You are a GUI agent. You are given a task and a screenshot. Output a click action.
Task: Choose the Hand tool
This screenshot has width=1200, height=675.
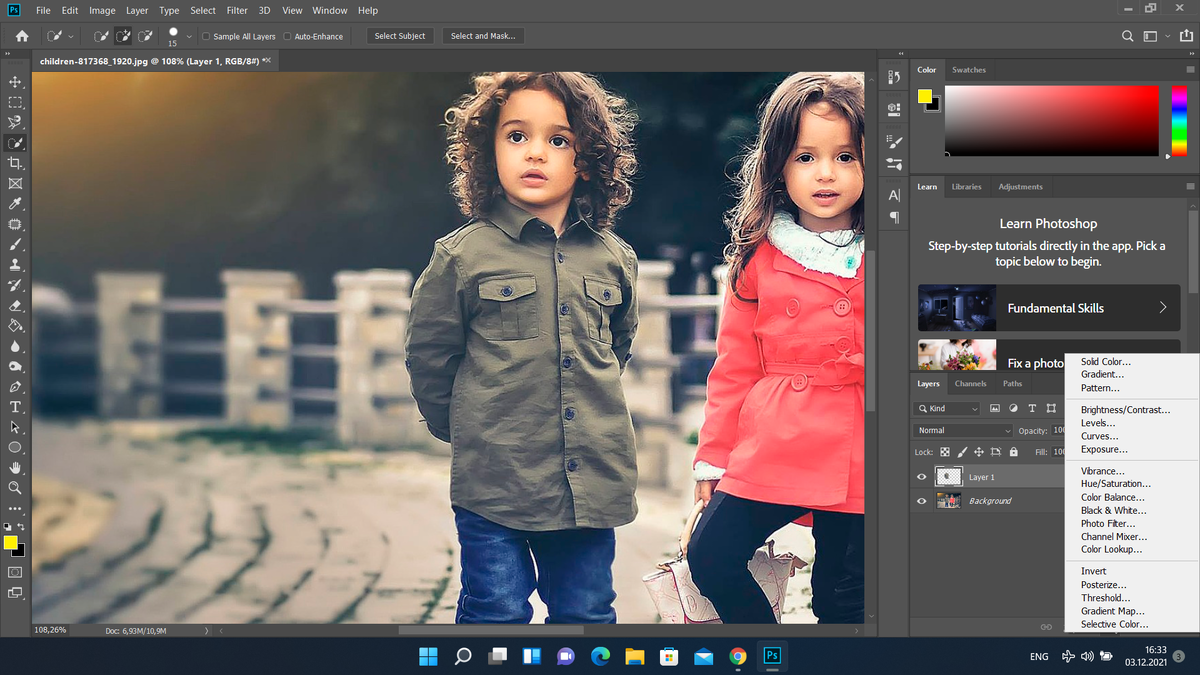coord(15,468)
